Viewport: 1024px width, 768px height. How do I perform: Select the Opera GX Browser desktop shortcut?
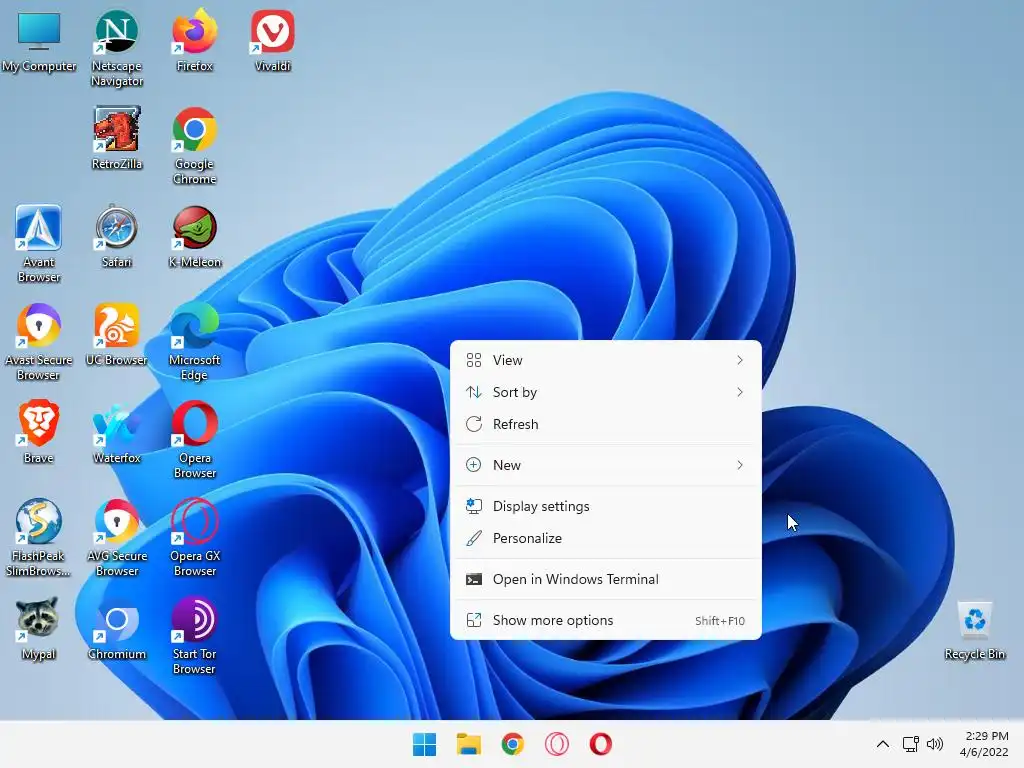[195, 538]
